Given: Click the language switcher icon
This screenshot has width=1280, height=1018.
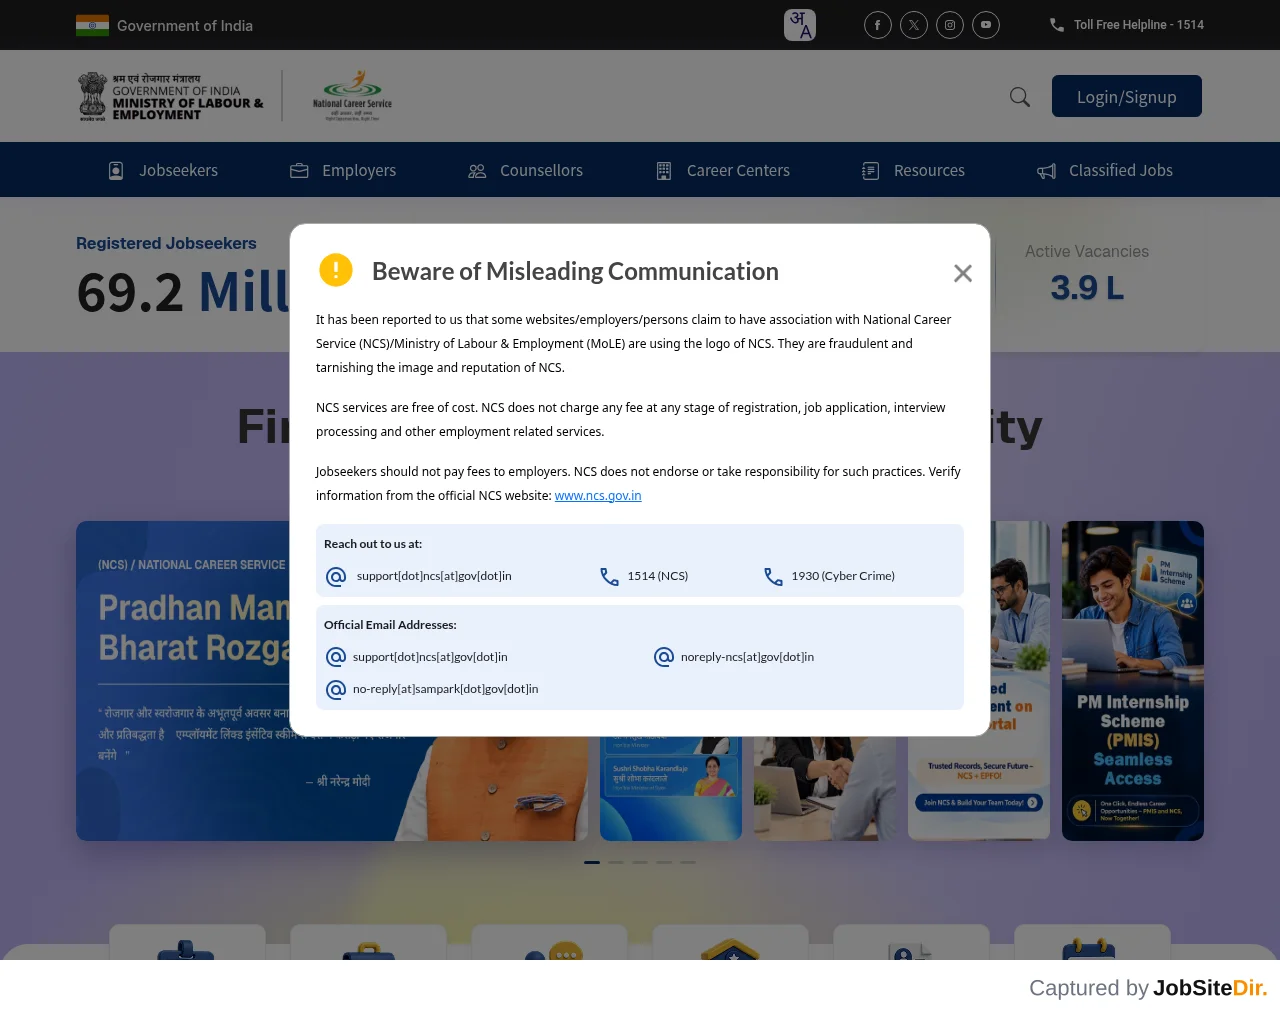Looking at the screenshot, I should point(800,25).
